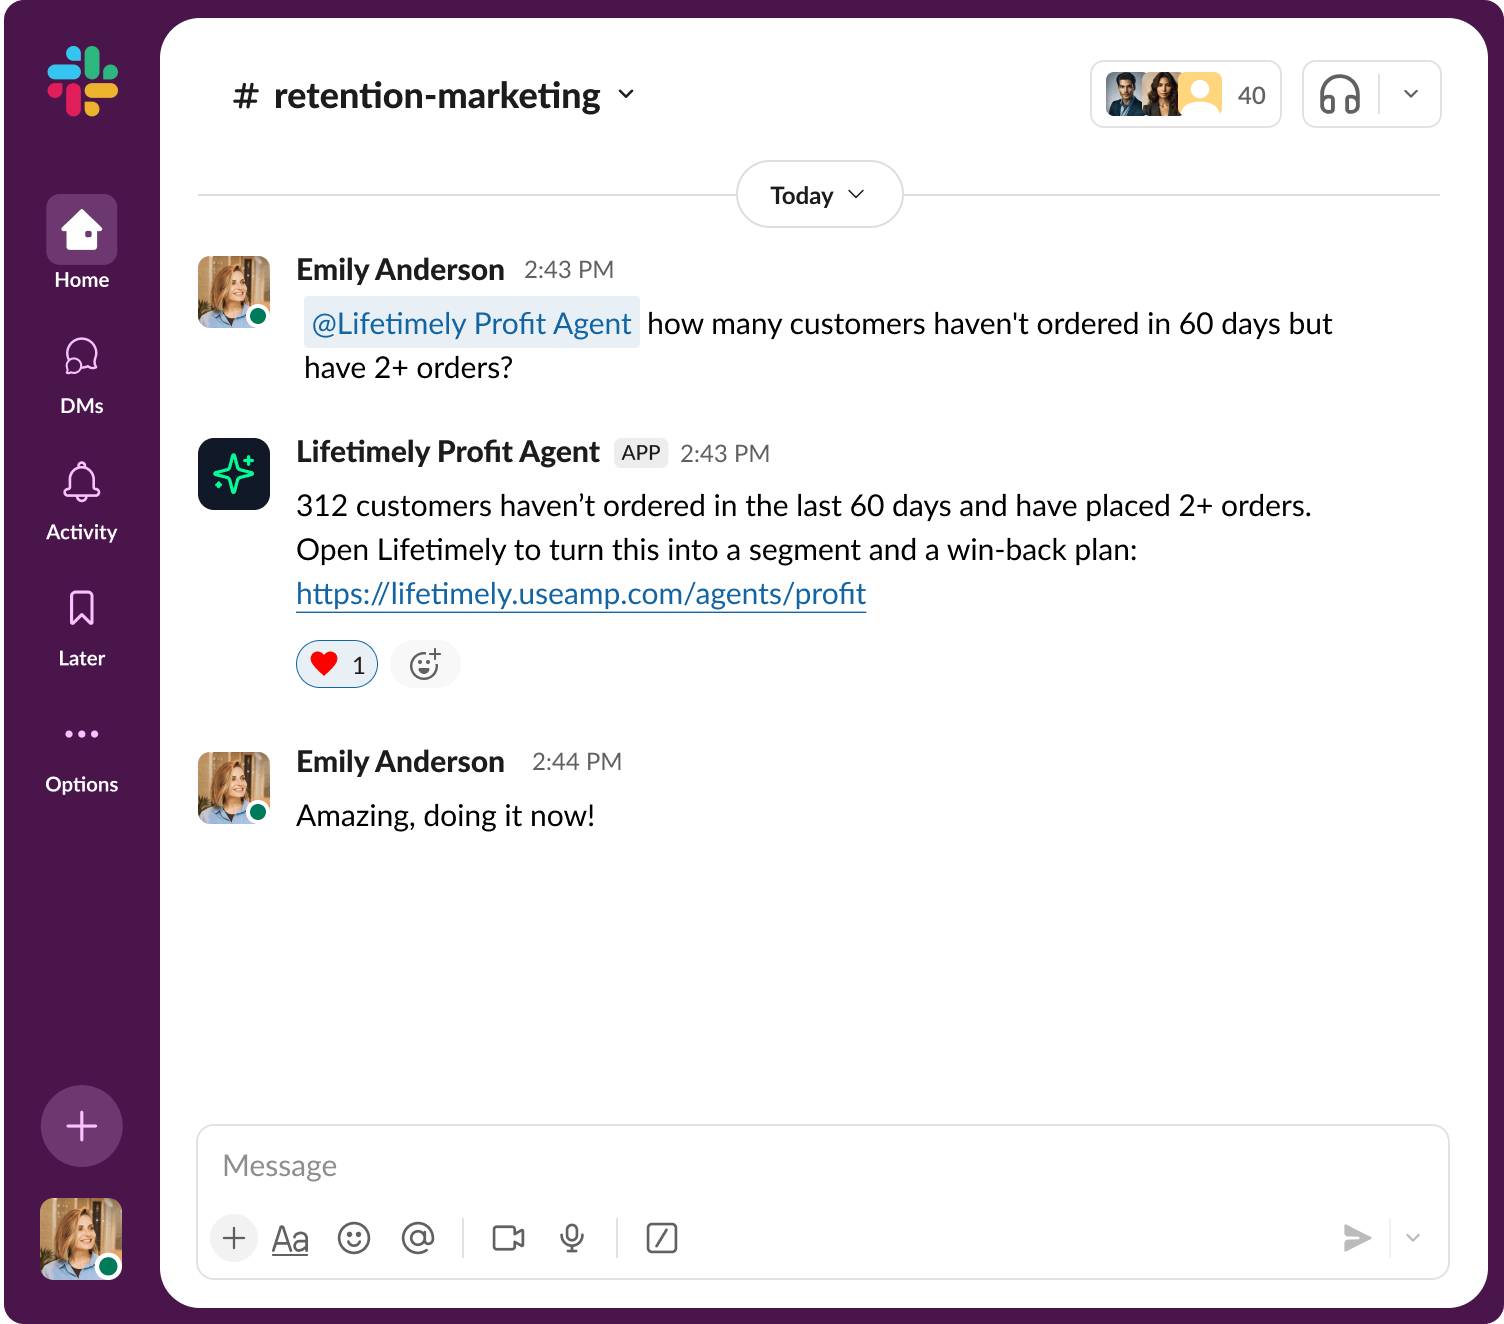
Task: Toggle text formatting Aa button
Action: 290,1239
